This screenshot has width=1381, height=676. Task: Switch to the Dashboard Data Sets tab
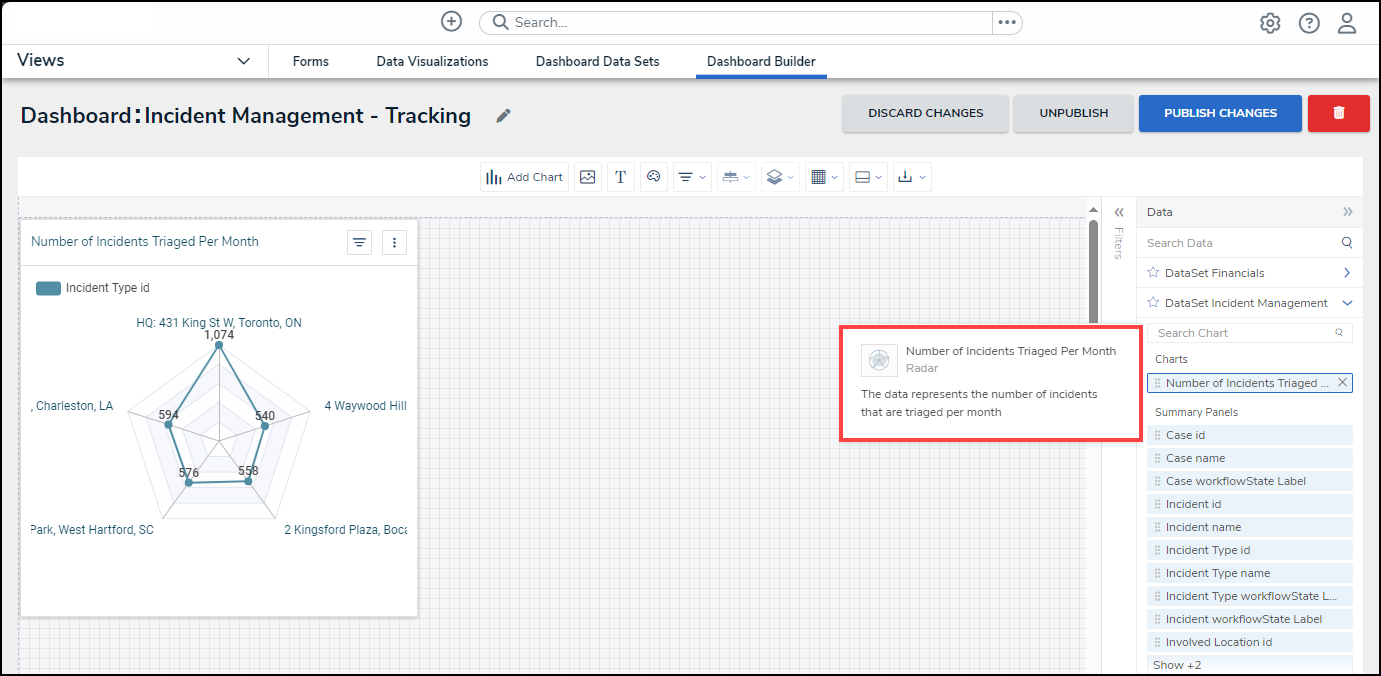coord(597,61)
